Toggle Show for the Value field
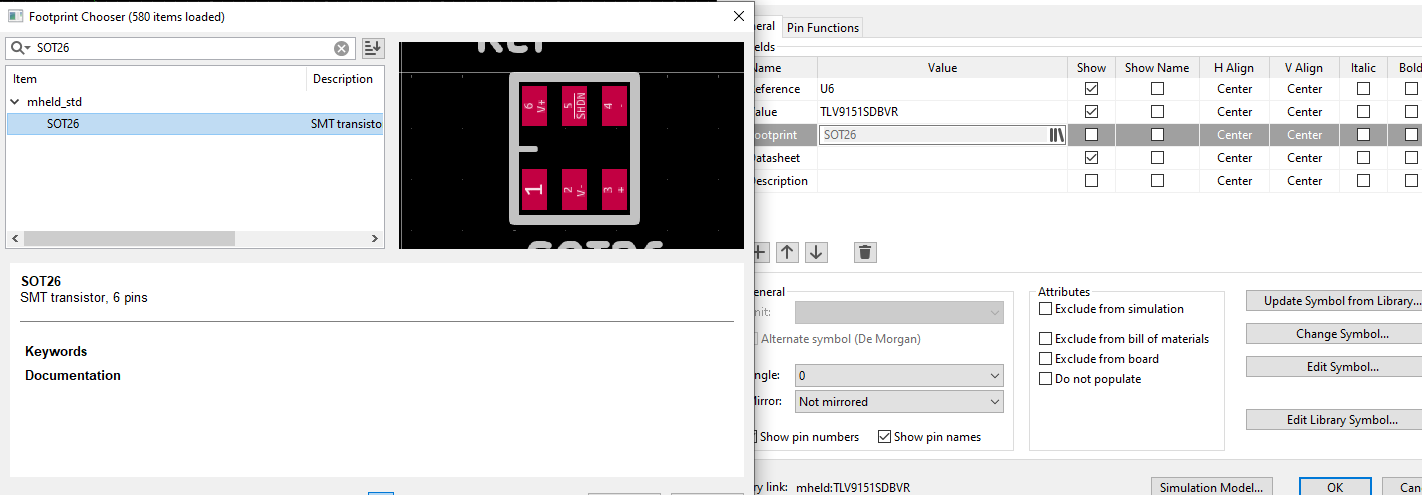 click(1091, 112)
